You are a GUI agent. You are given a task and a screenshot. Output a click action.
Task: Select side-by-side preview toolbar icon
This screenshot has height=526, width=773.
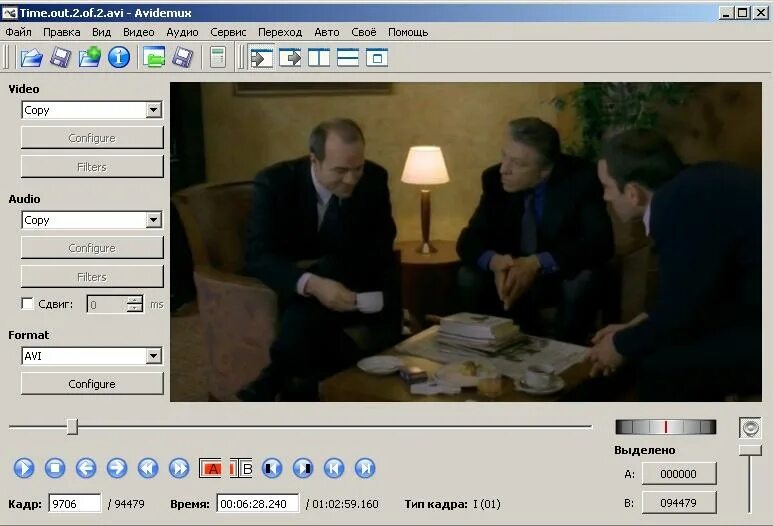pos(319,58)
